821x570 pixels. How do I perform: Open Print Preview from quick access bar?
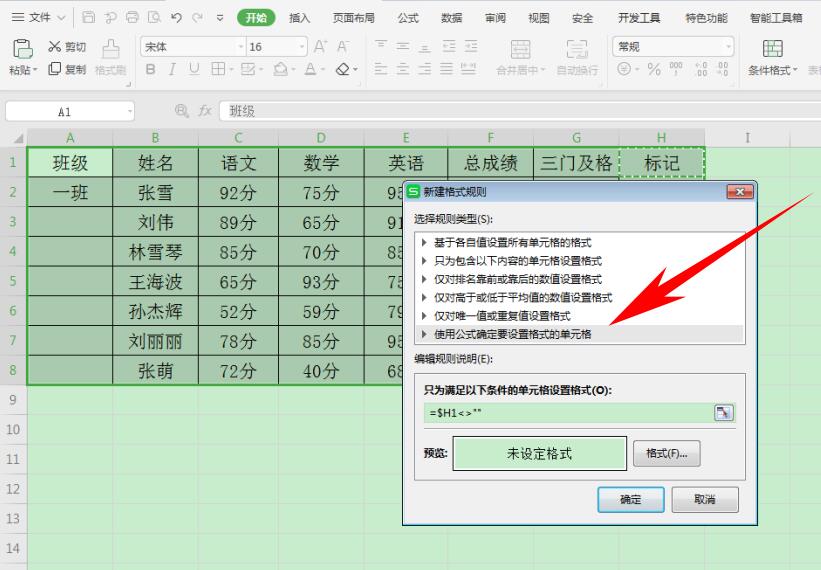pyautogui.click(x=154, y=17)
